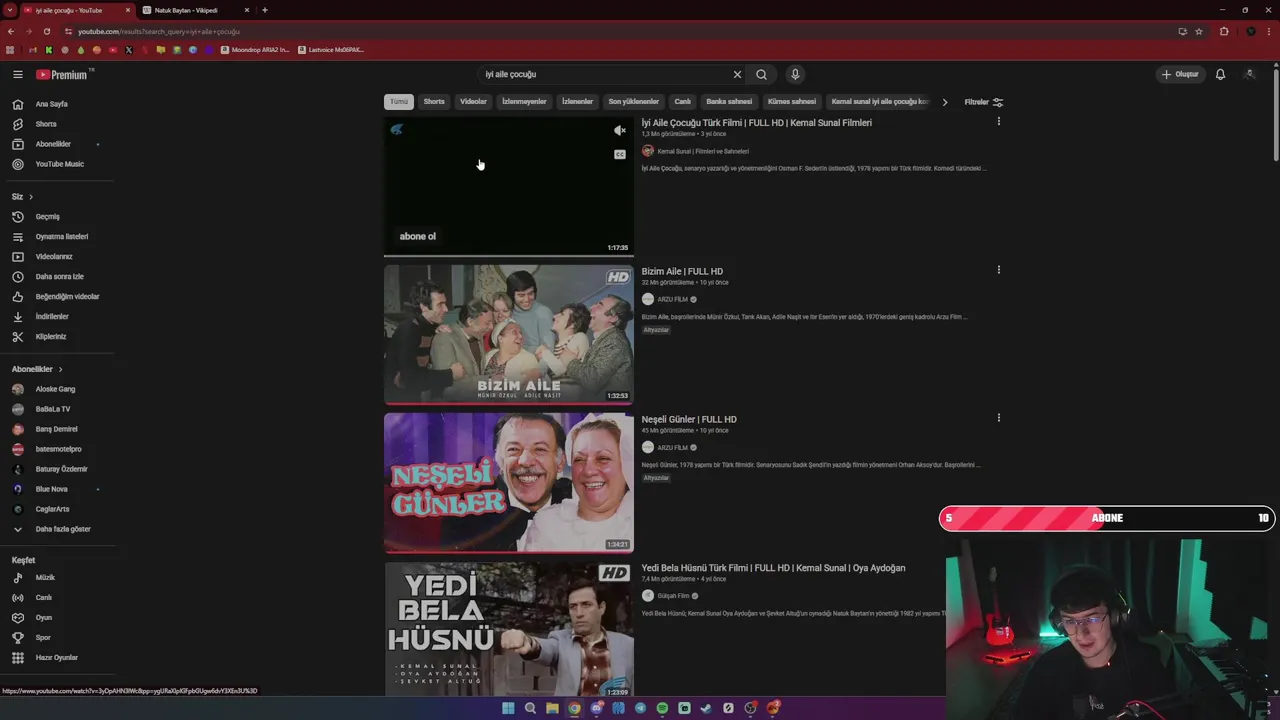Image resolution: width=1280 pixels, height=720 pixels.
Task: Select the Banka sahnesi chip
Action: click(x=729, y=102)
